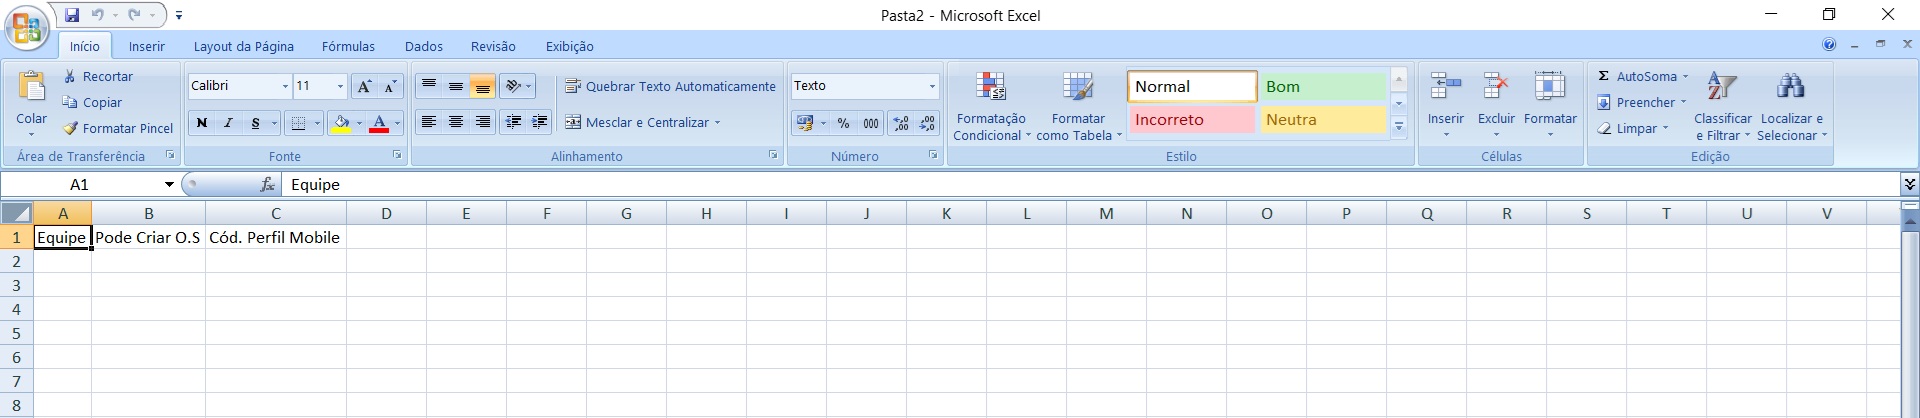Viewport: 1920px width, 418px height.
Task: Open the number format dropdown showing Texto
Action: click(x=932, y=87)
